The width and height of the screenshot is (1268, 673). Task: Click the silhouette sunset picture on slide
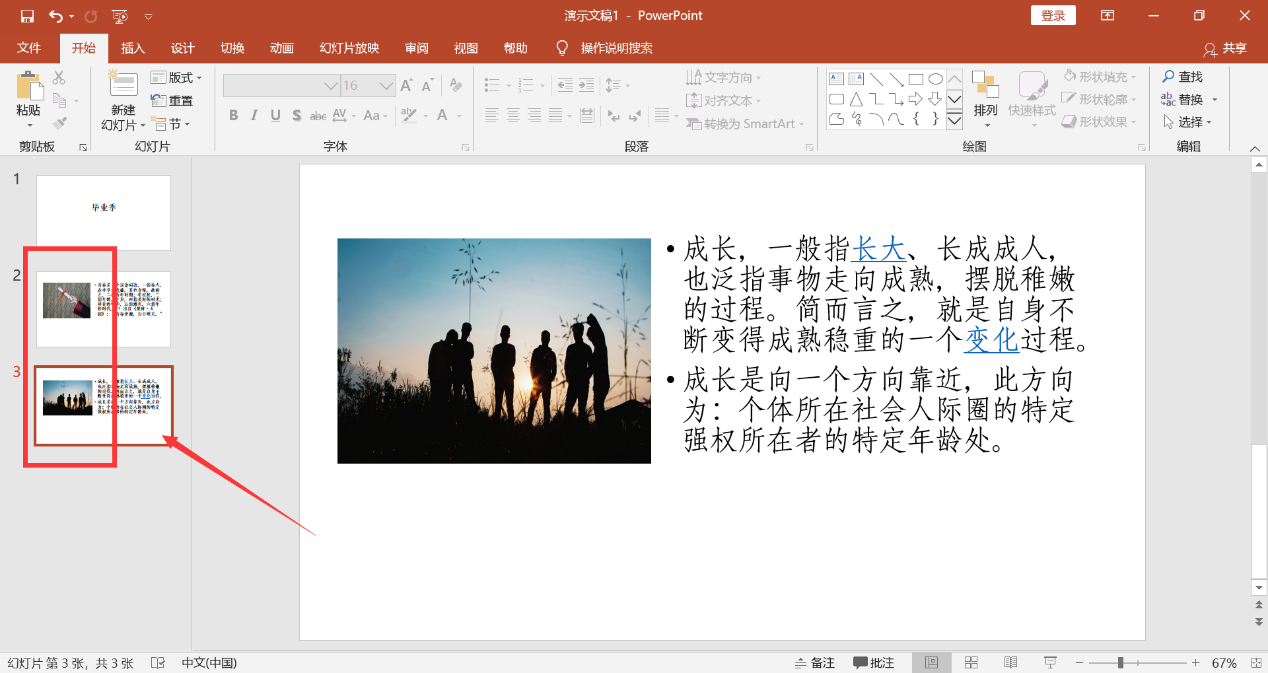[494, 351]
